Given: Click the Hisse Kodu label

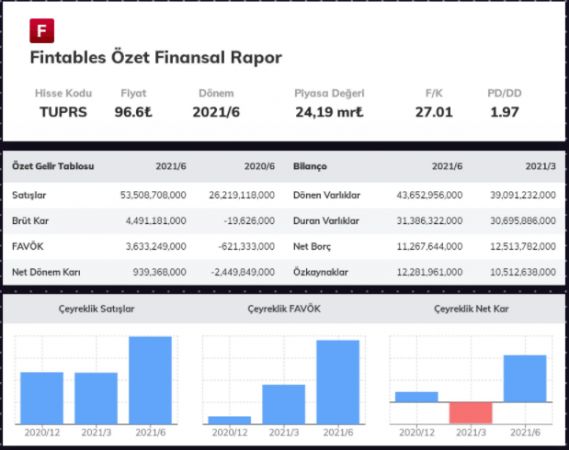Looking at the screenshot, I should 64,93.
